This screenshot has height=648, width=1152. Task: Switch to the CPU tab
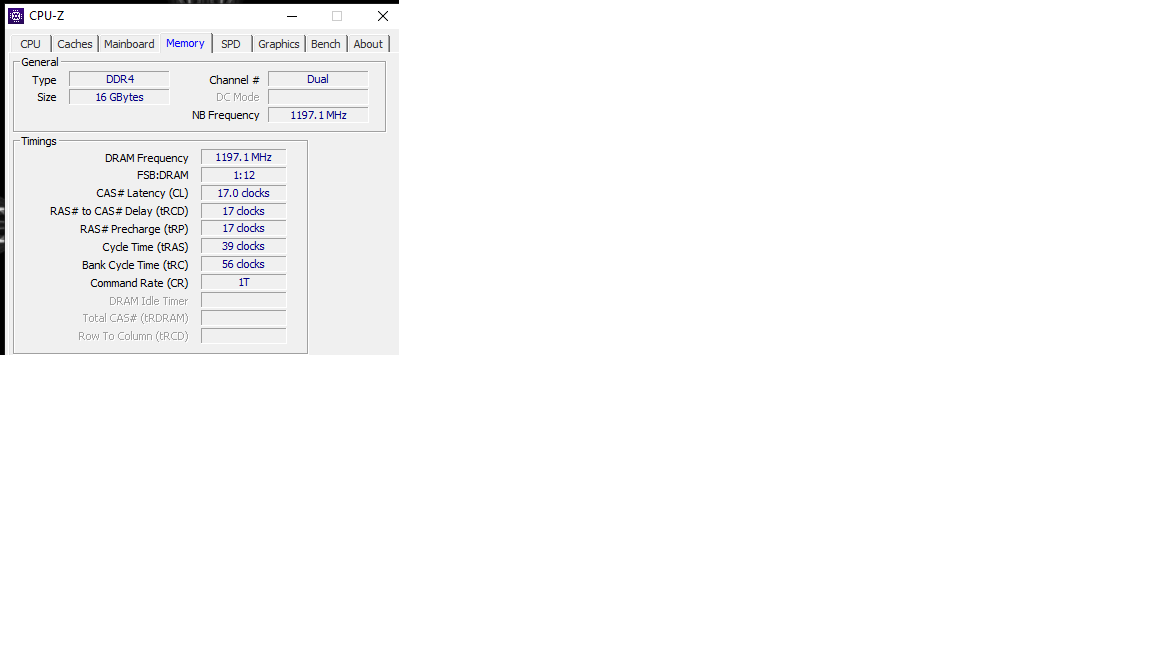tap(31, 44)
